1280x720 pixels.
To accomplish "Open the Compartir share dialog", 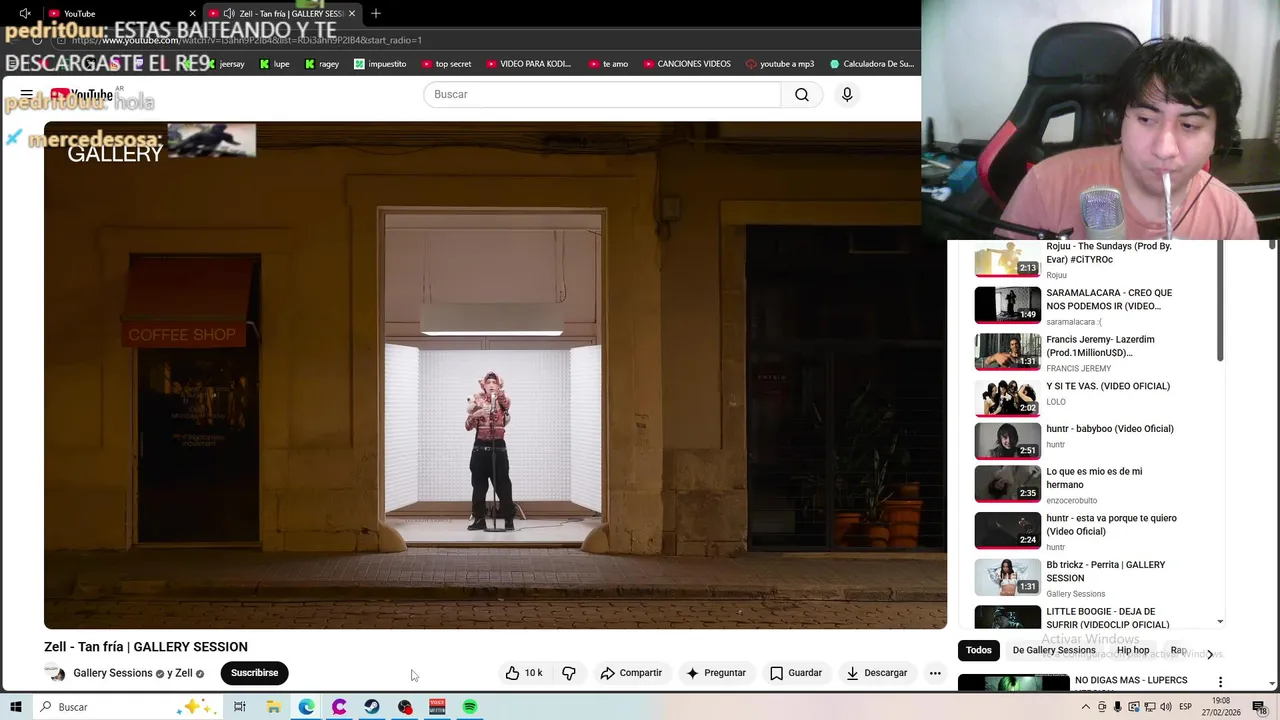I will (631, 673).
